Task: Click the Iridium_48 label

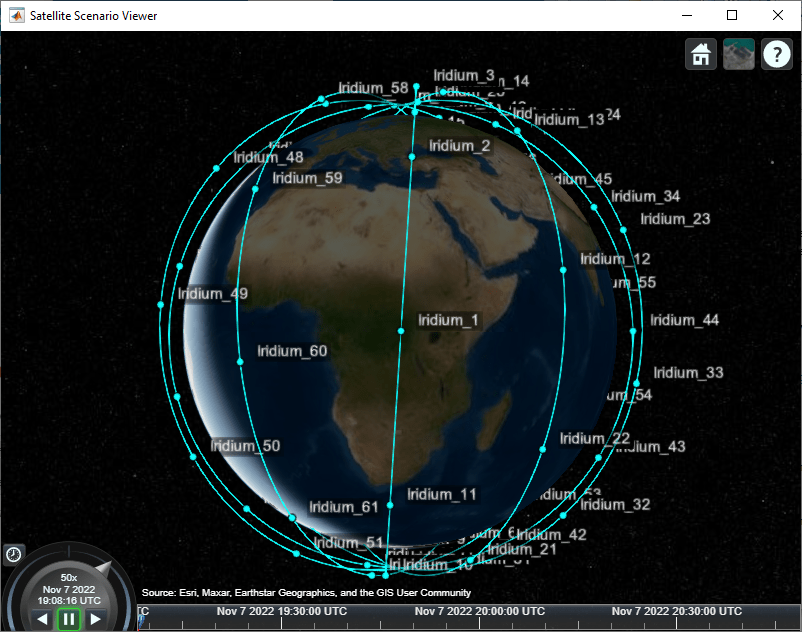Action: click(x=269, y=157)
